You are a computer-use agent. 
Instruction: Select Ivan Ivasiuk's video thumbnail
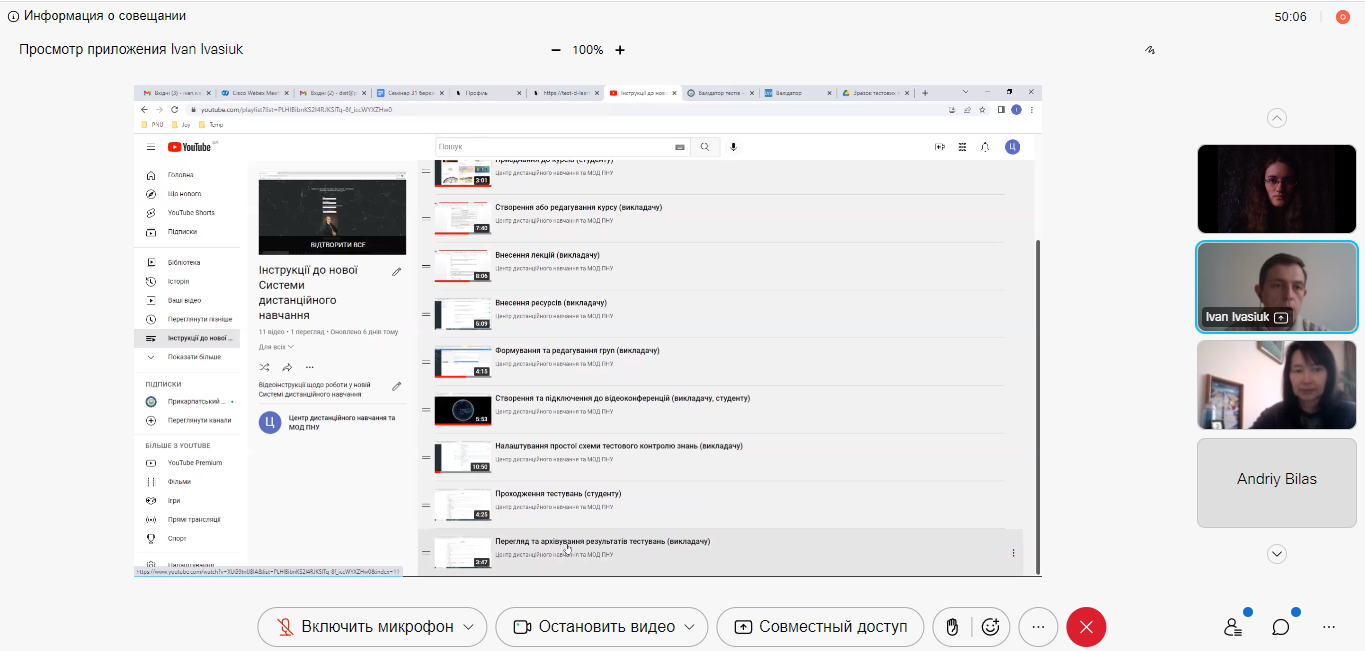coord(1277,287)
